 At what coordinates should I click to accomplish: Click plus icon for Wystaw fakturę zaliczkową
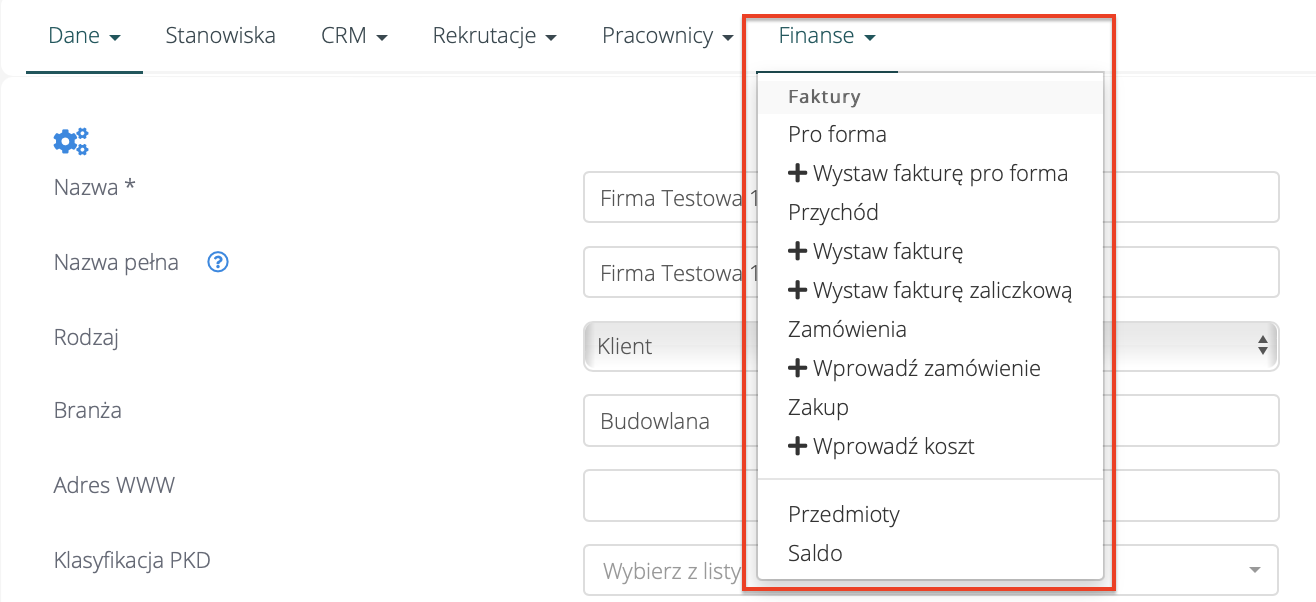click(x=797, y=291)
